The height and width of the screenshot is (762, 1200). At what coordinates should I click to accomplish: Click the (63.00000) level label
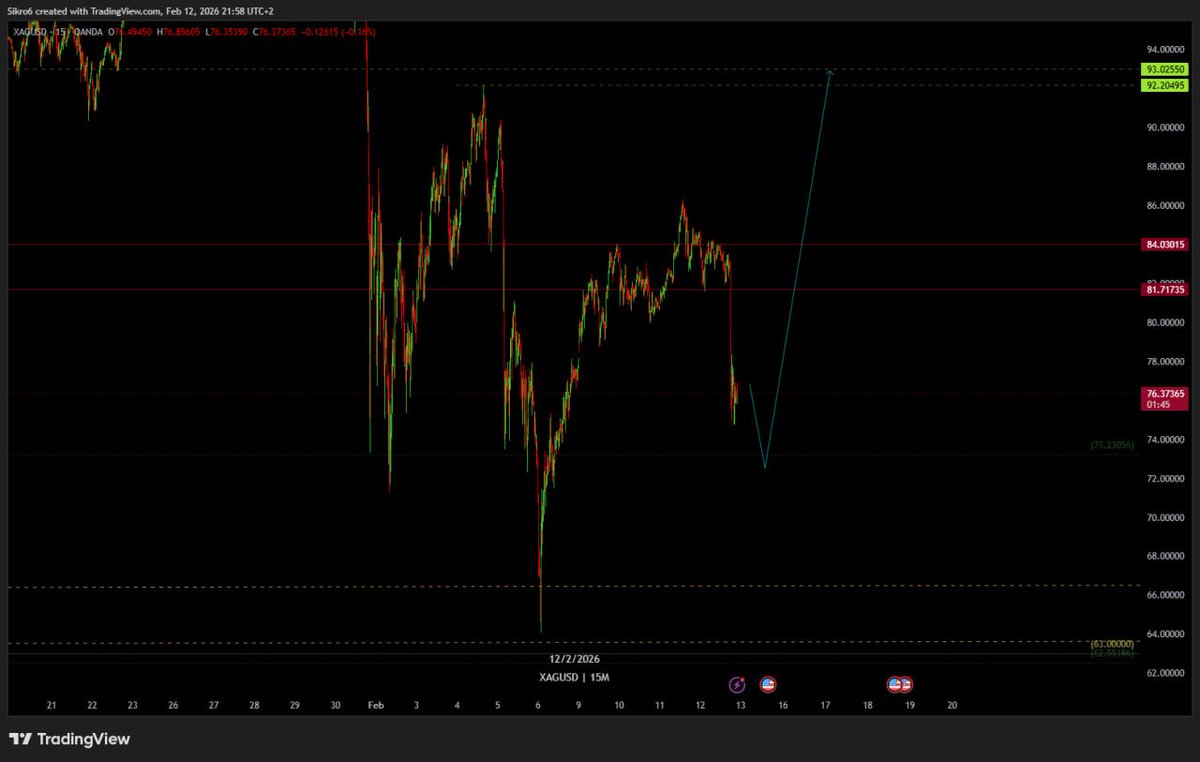coord(1111,644)
